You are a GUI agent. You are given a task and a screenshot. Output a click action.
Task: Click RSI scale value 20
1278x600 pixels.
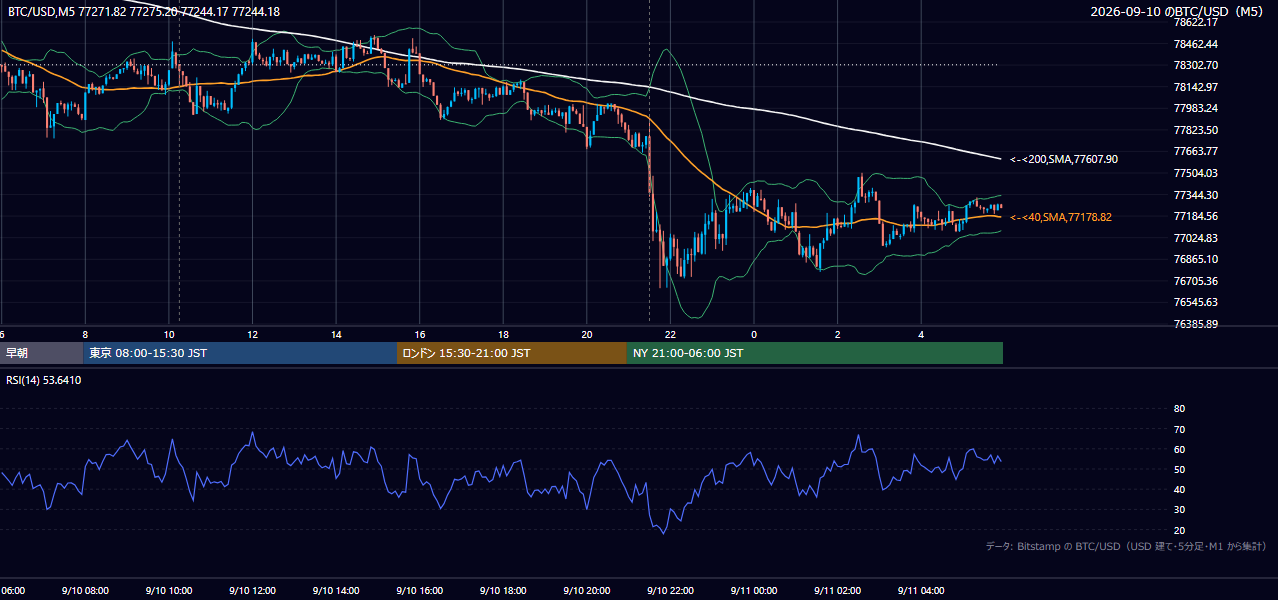click(x=1179, y=530)
